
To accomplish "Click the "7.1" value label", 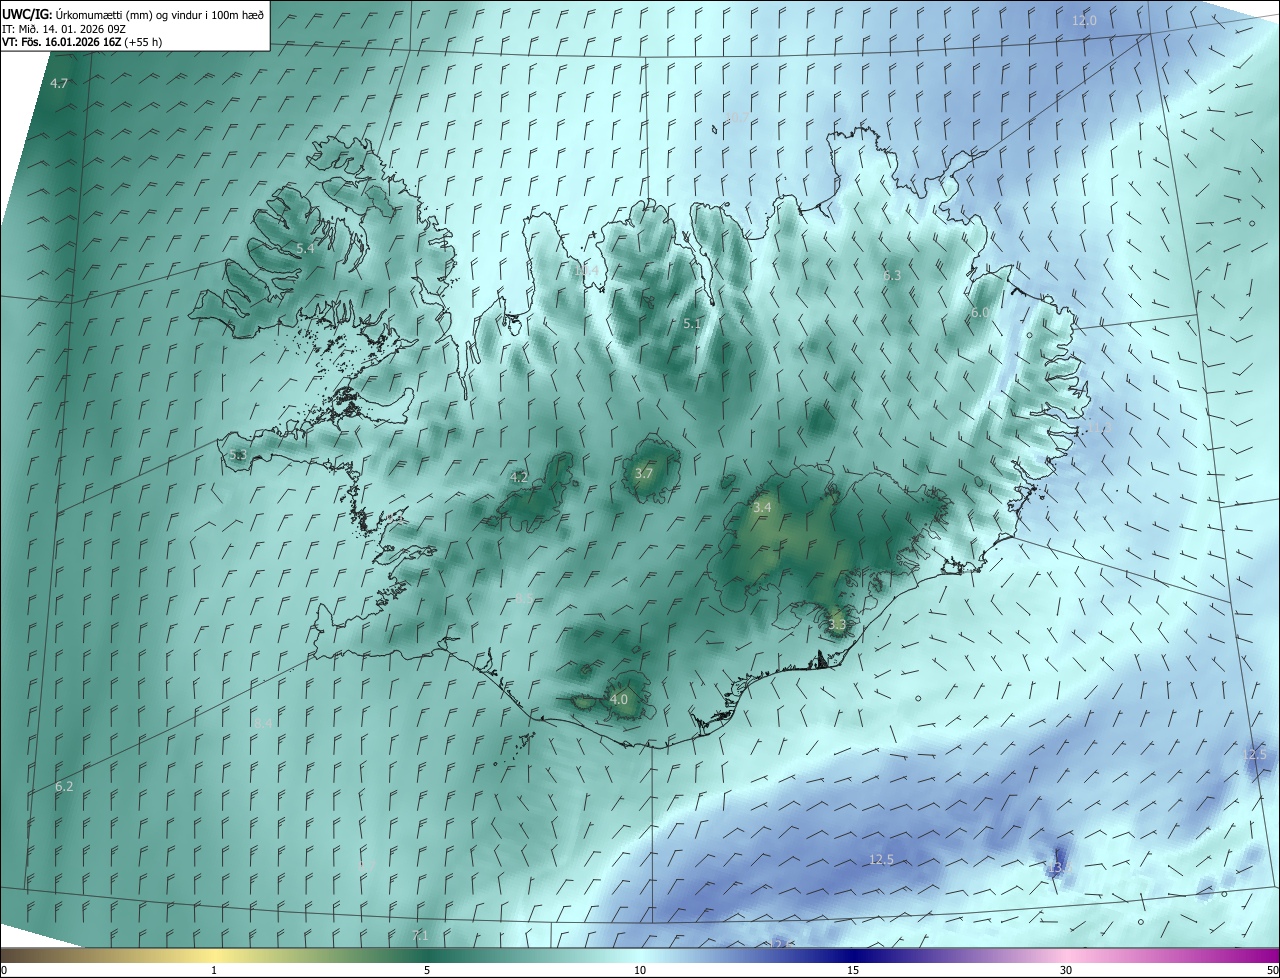I will point(420,936).
